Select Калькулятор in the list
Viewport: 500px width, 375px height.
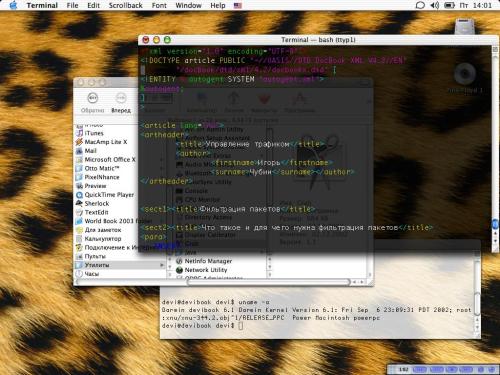point(103,239)
